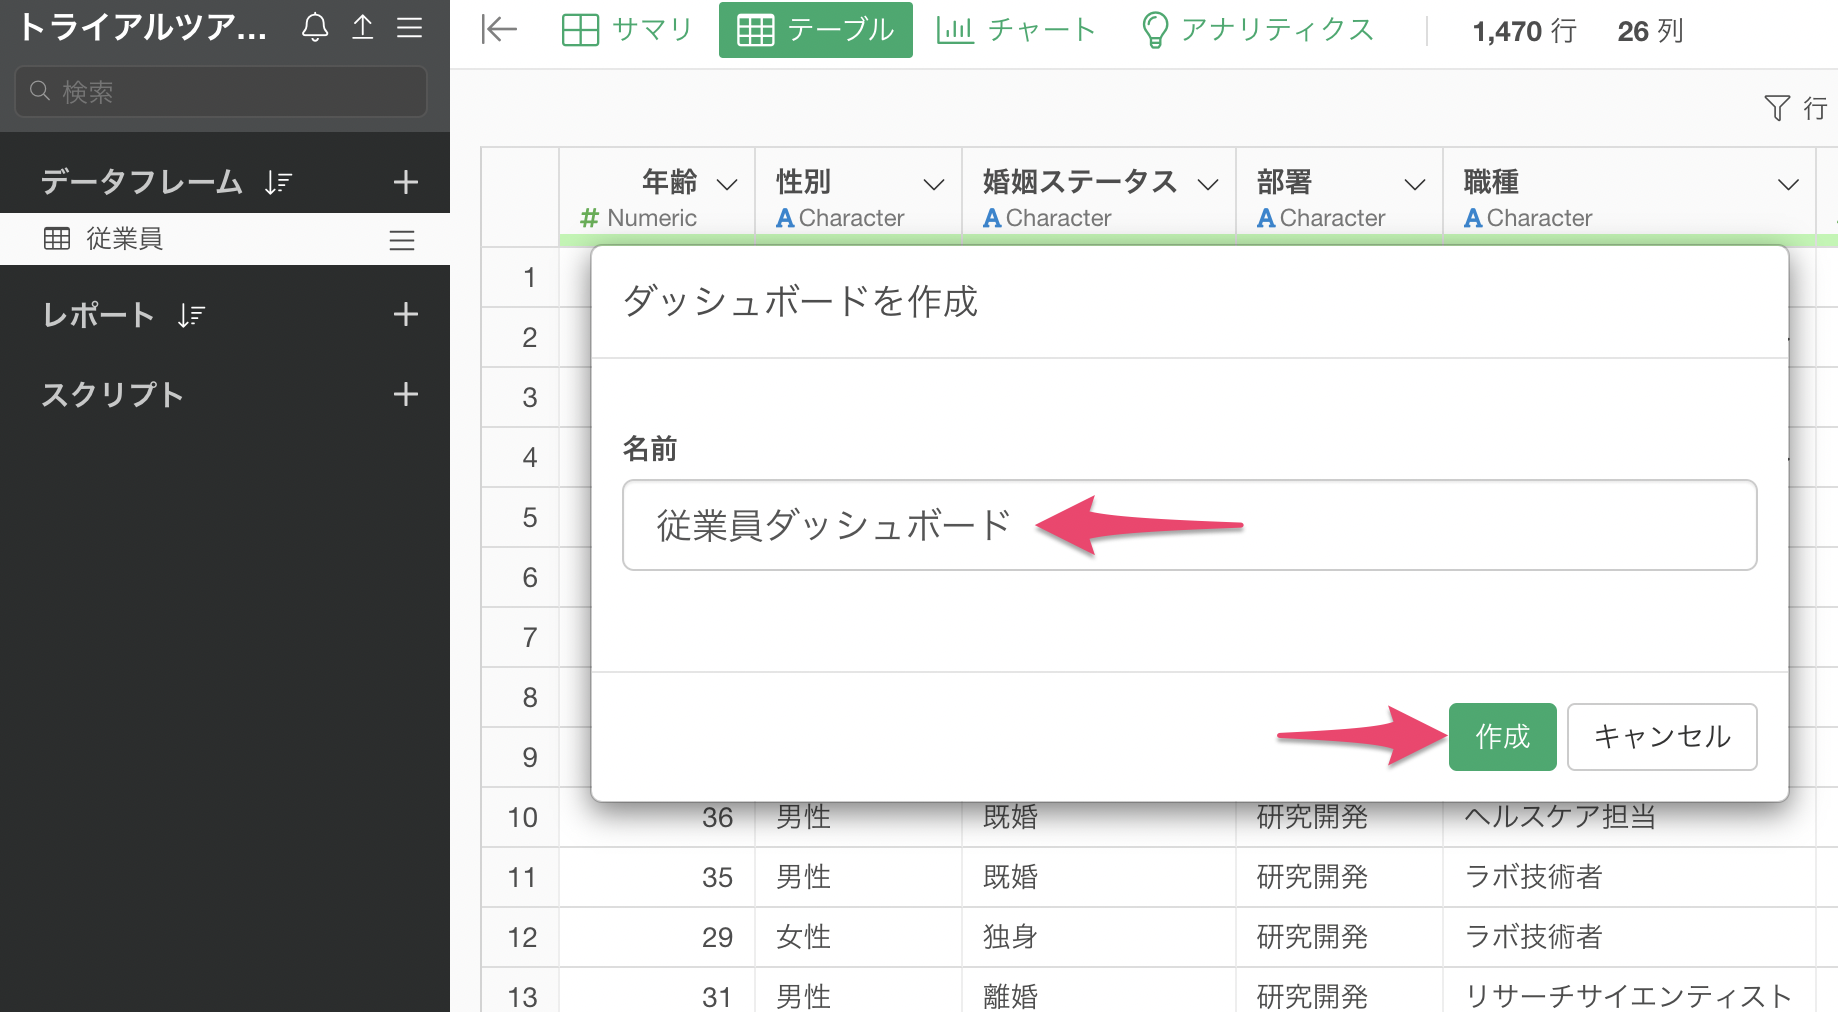Add a new report with plus
1838x1012 pixels.
coord(405,315)
